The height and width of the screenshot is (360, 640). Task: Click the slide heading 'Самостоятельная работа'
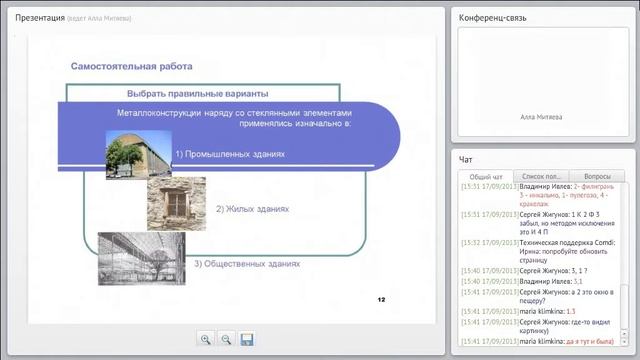(x=131, y=66)
